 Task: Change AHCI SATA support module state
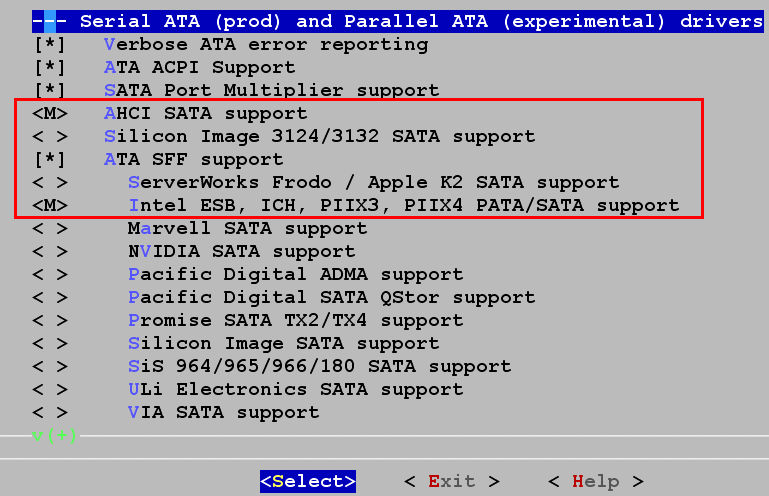[50, 114]
